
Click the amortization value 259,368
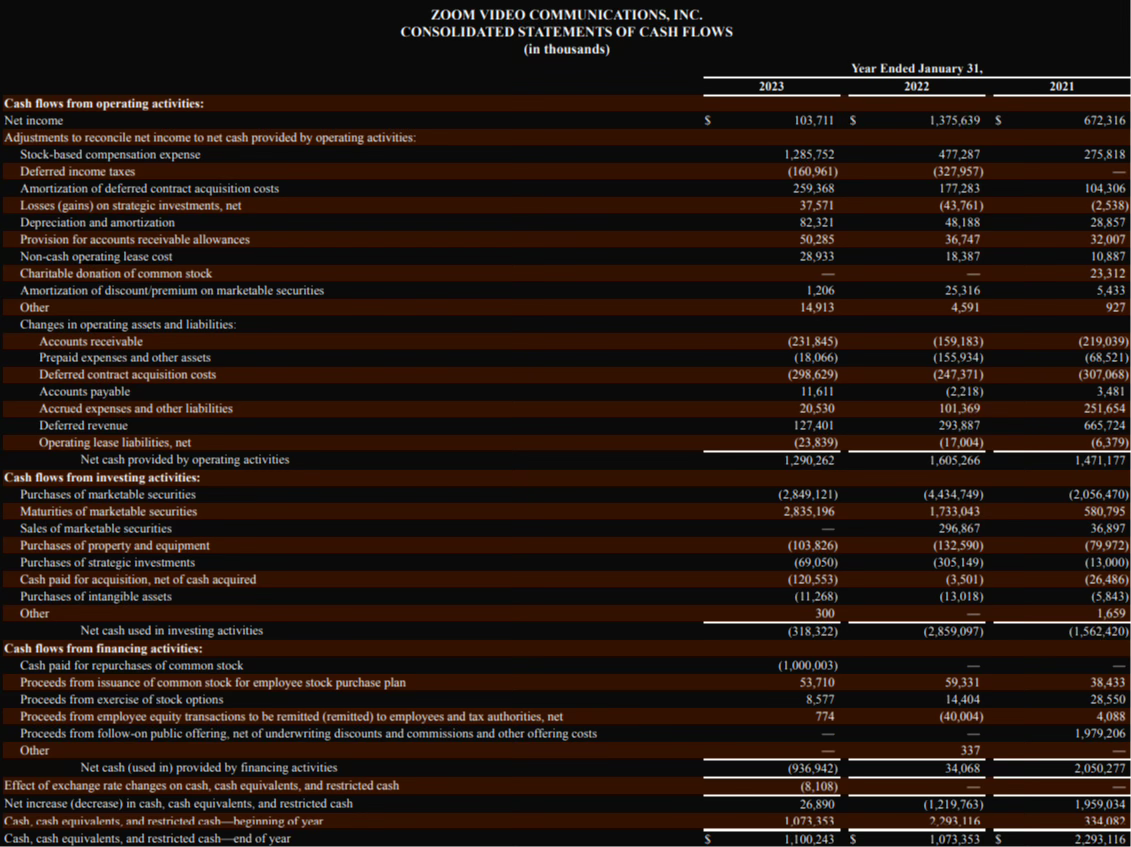pos(816,188)
